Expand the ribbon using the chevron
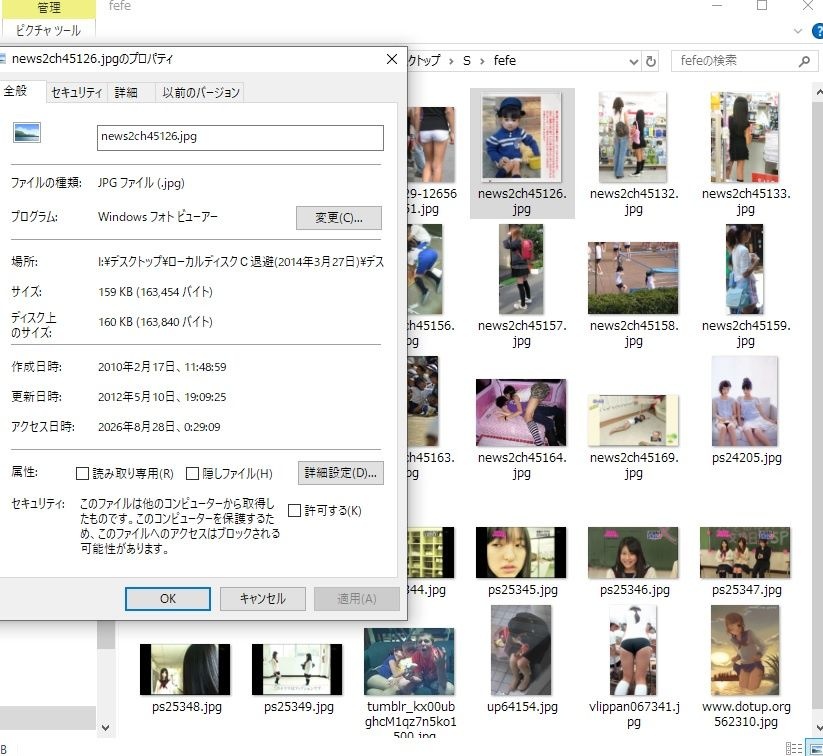This screenshot has width=823, height=756. coord(798,32)
